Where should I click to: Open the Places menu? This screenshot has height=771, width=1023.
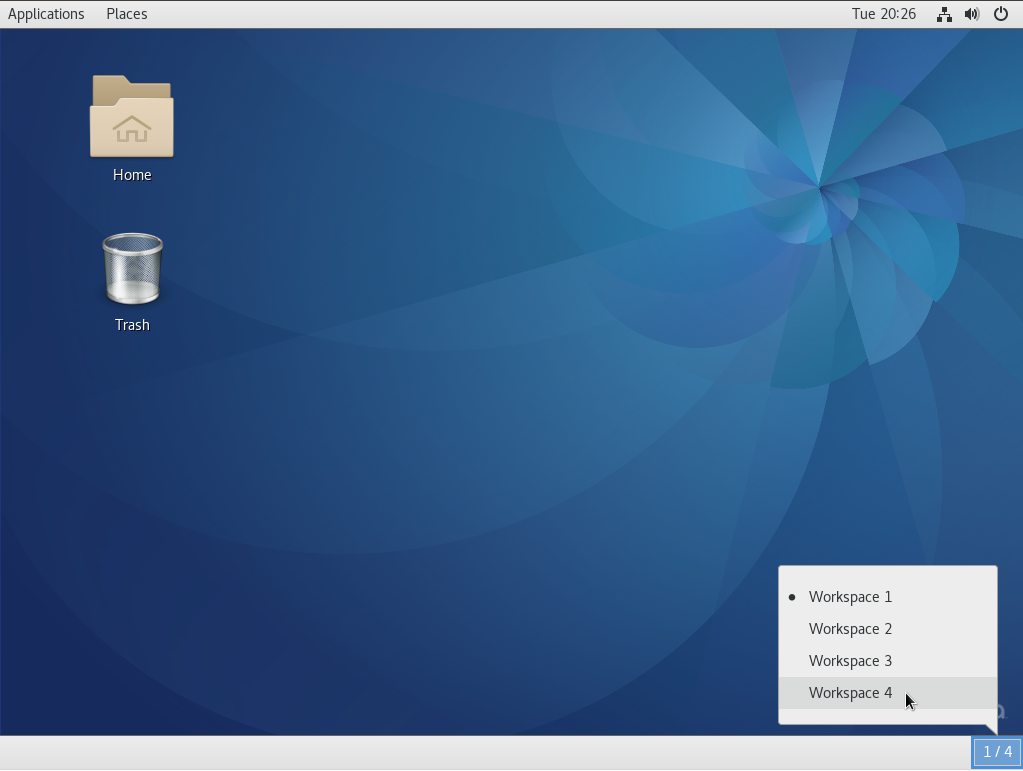point(126,13)
